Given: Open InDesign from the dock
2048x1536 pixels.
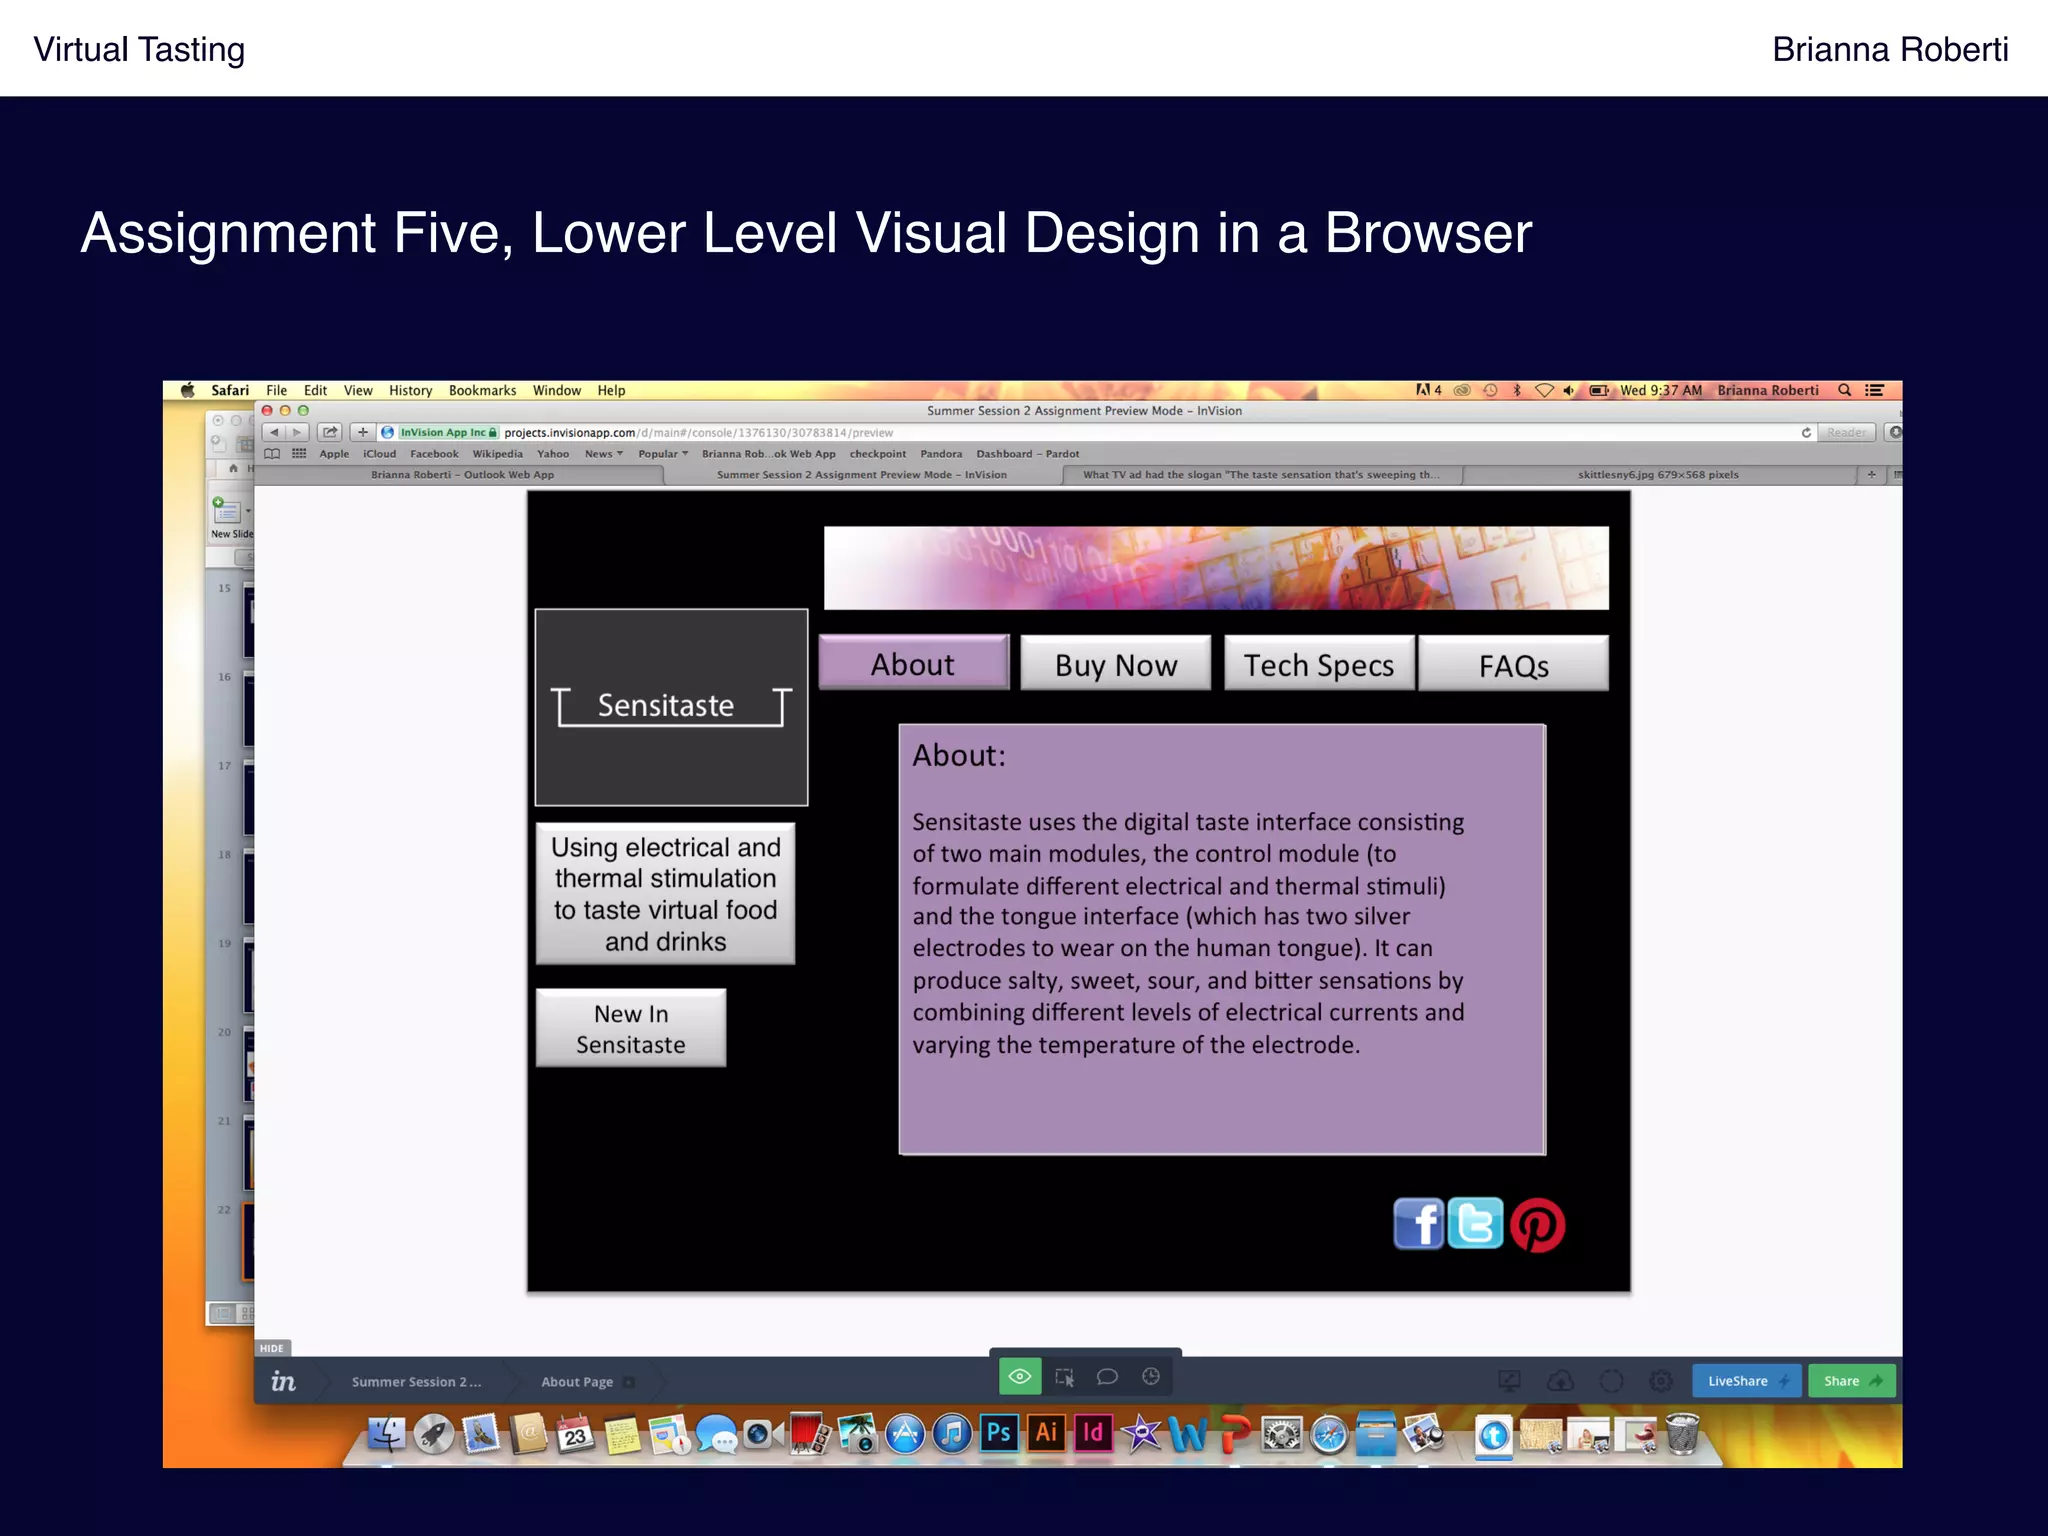Looking at the screenshot, I should click(1093, 1433).
